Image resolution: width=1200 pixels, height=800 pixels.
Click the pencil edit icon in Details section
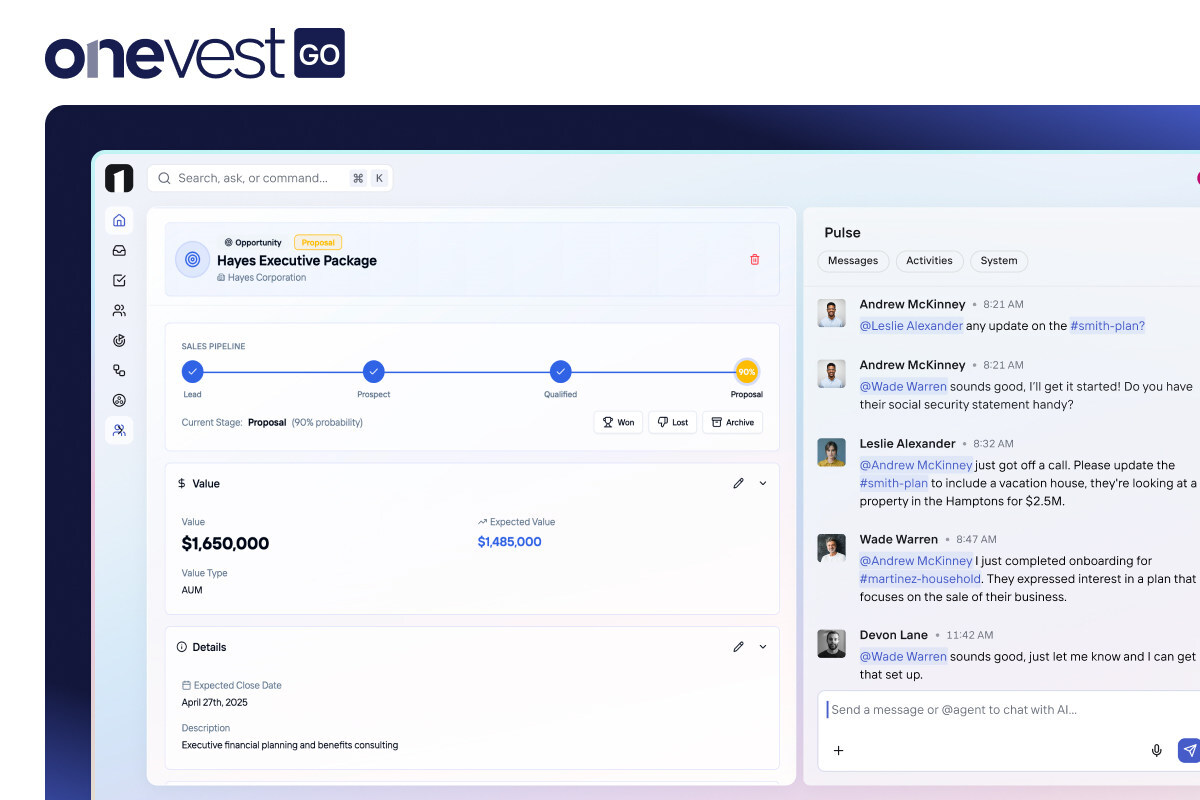coord(738,647)
